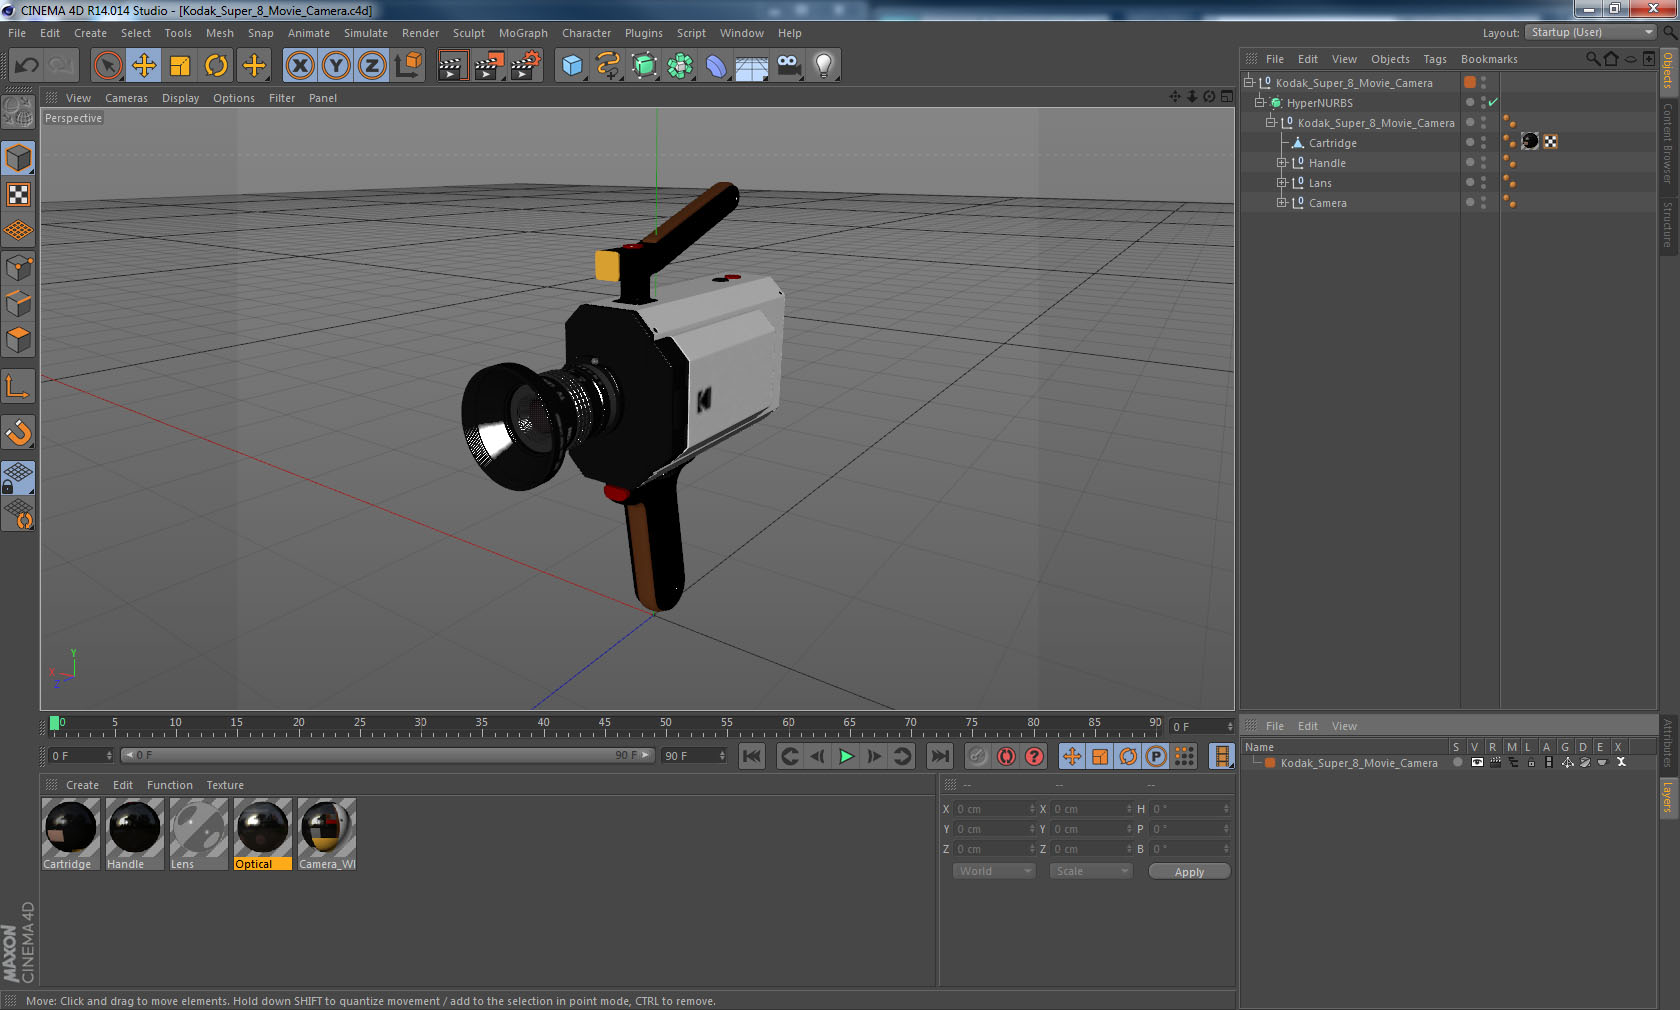The image size is (1680, 1010).
Task: Add a camera object
Action: tap(788, 66)
